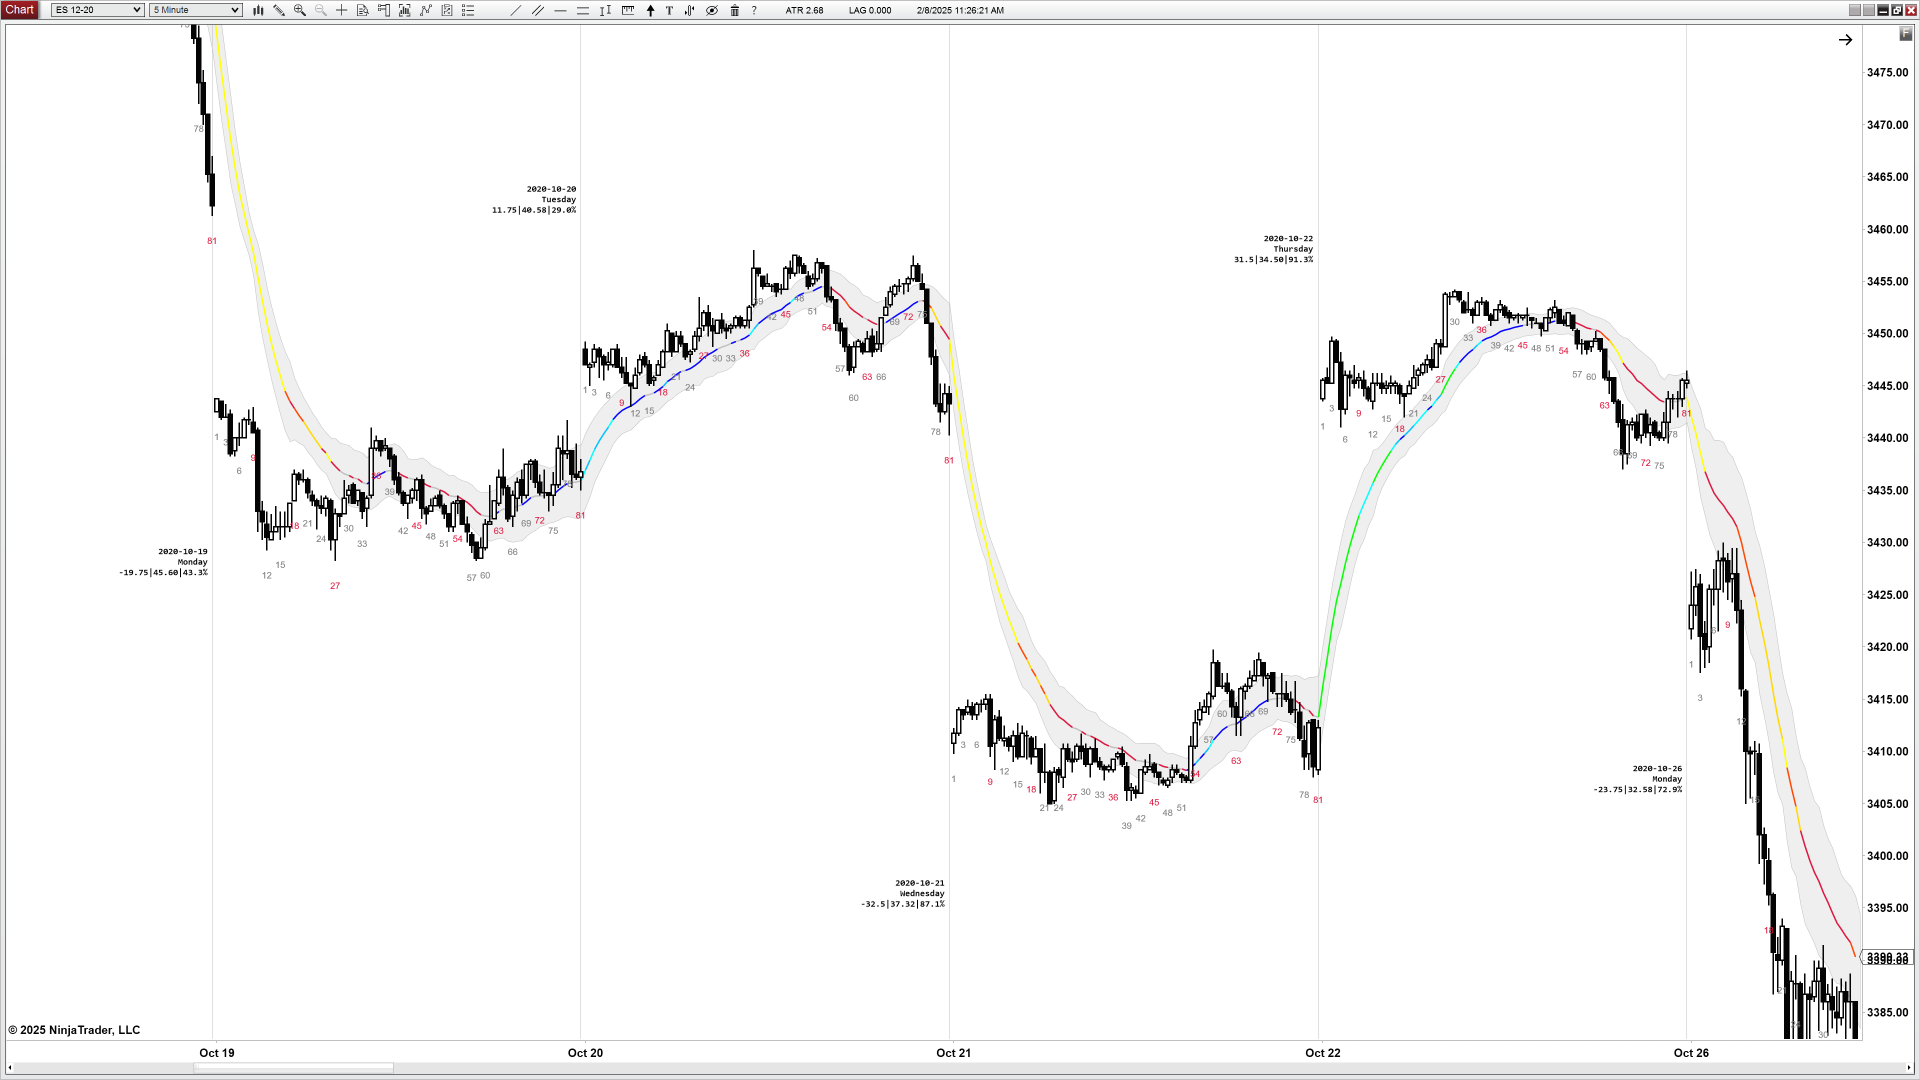This screenshot has height=1080, width=1920.
Task: Select the horizontal line drawing tool
Action: (560, 10)
